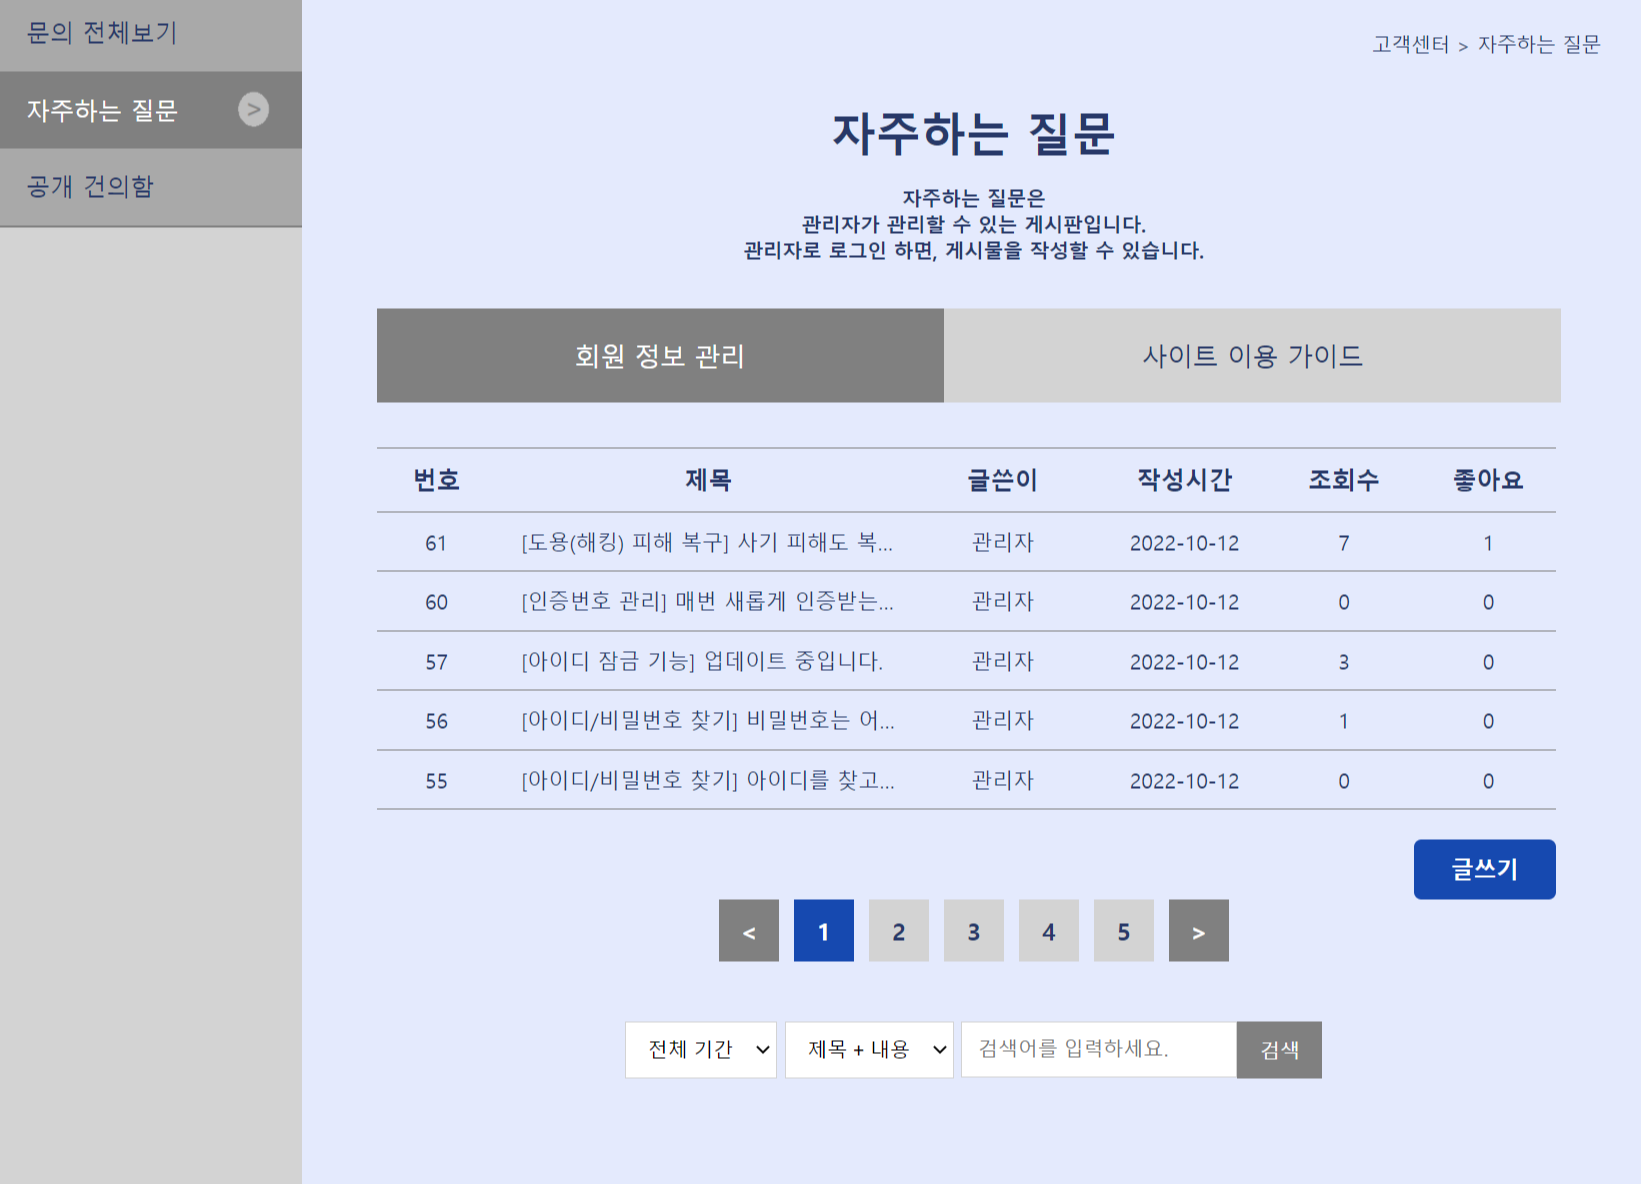Open 문의 전체보기 in the sidebar
Screen dimensions: 1641x1184
[150, 33]
